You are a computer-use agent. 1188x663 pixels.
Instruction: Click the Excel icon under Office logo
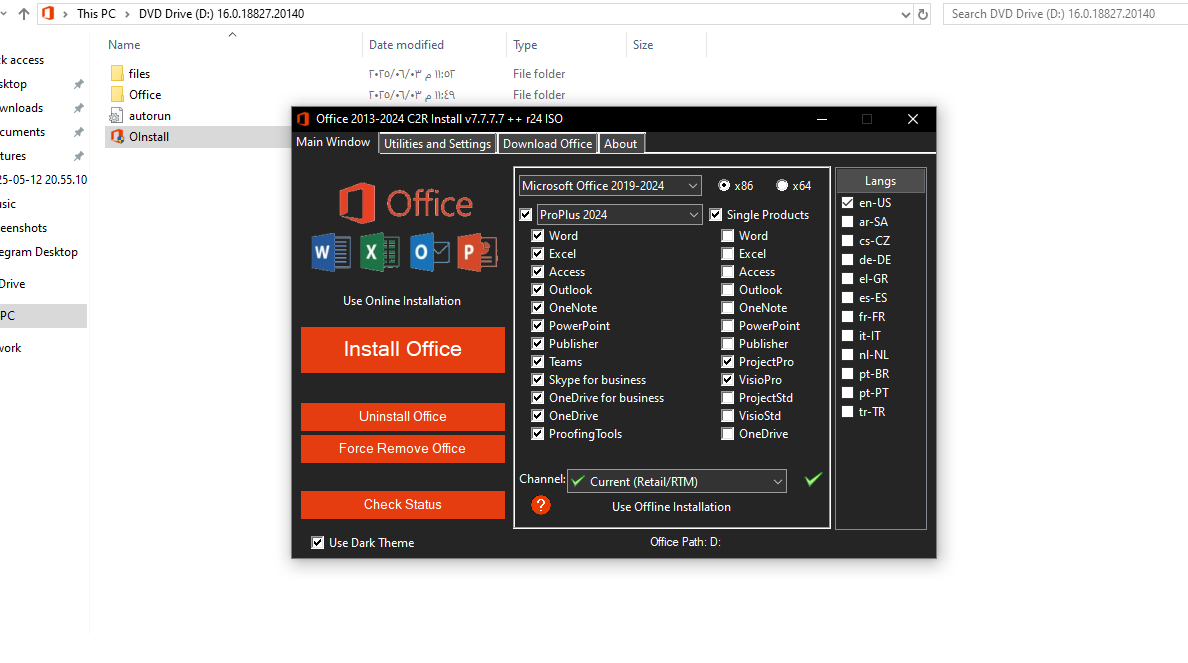click(x=380, y=252)
